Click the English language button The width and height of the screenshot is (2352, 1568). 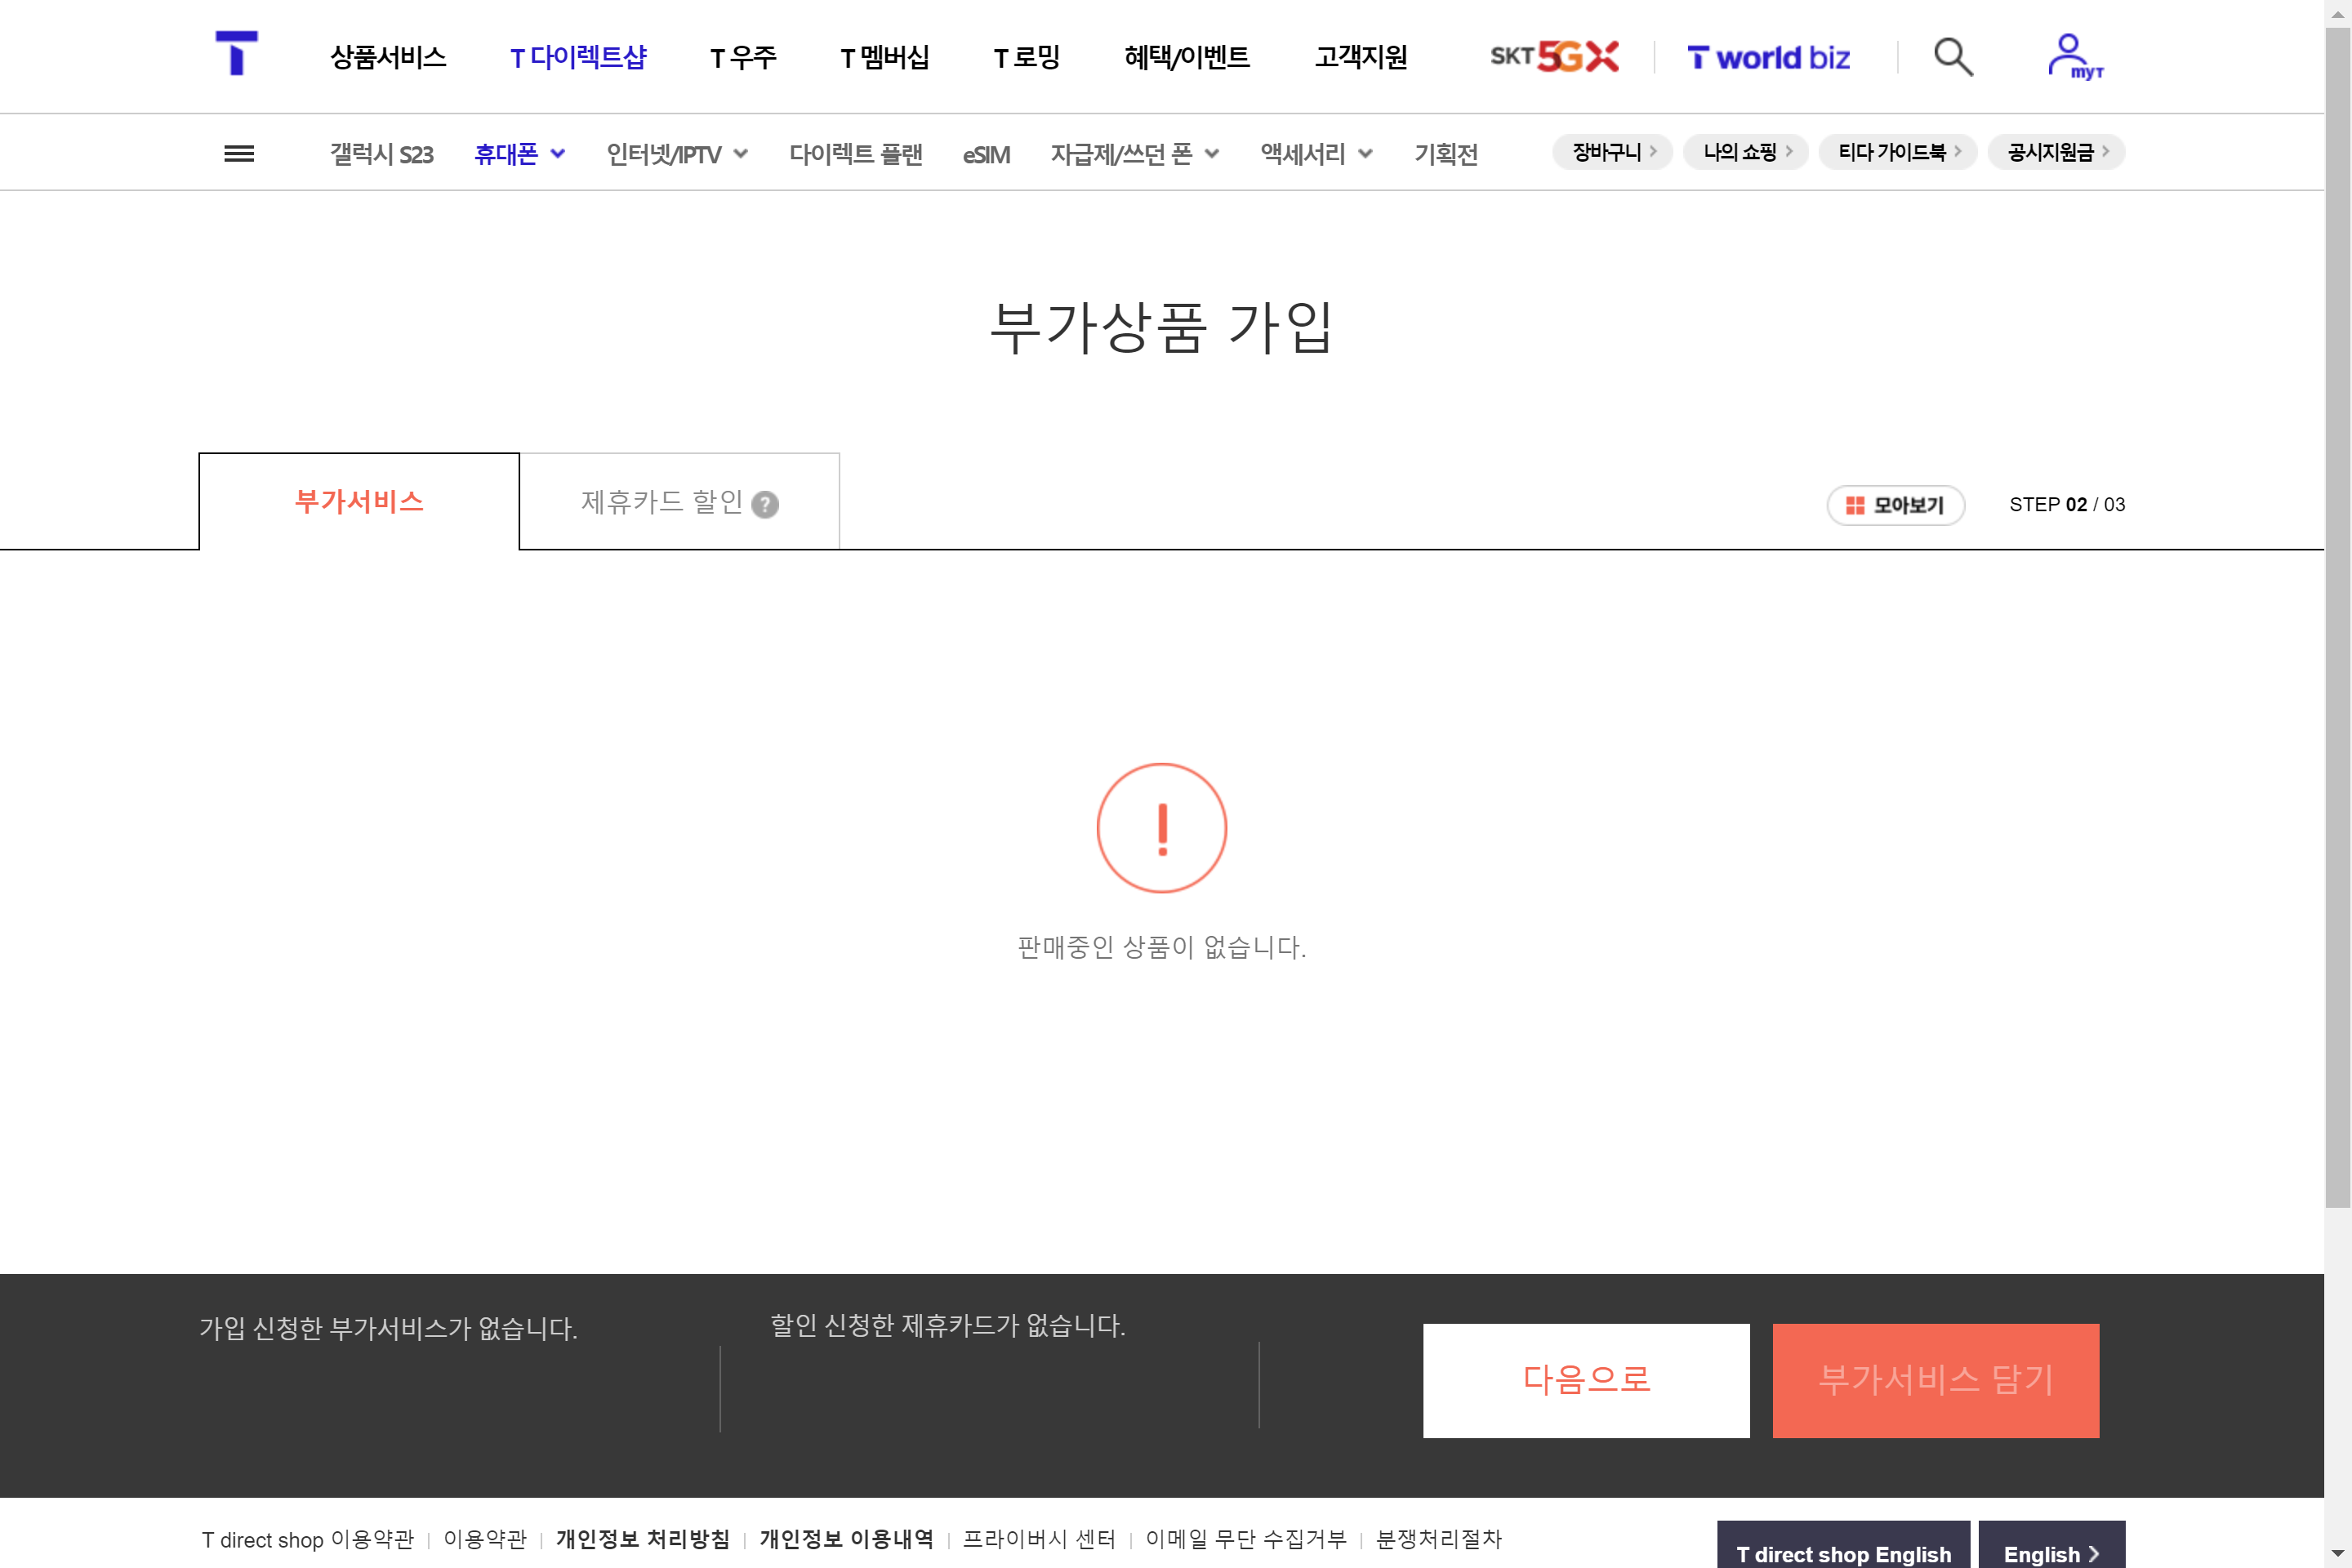pyautogui.click(x=2051, y=1552)
